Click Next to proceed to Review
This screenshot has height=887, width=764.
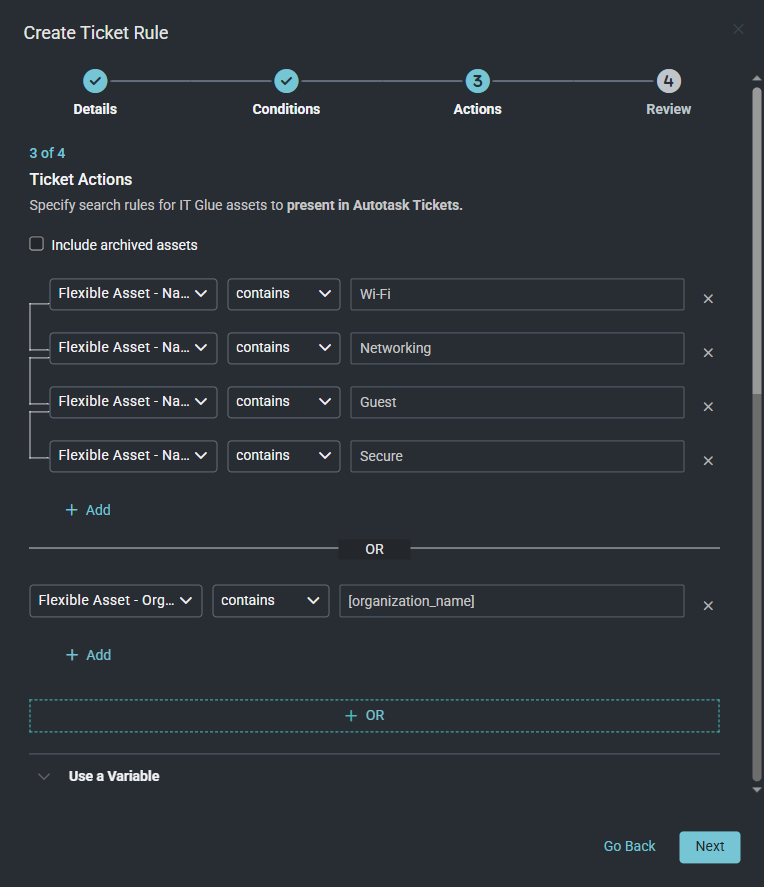[709, 846]
